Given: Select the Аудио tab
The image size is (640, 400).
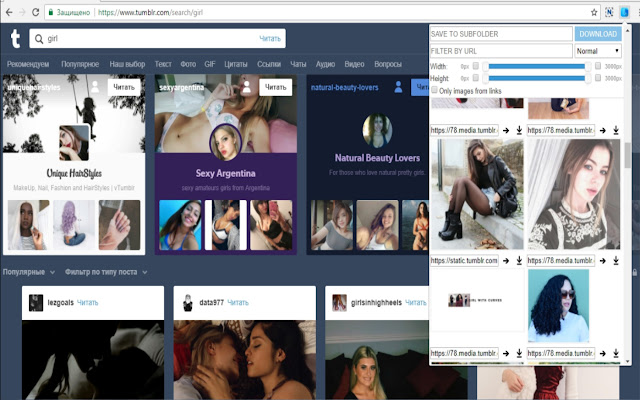Looking at the screenshot, I should pos(325,64).
